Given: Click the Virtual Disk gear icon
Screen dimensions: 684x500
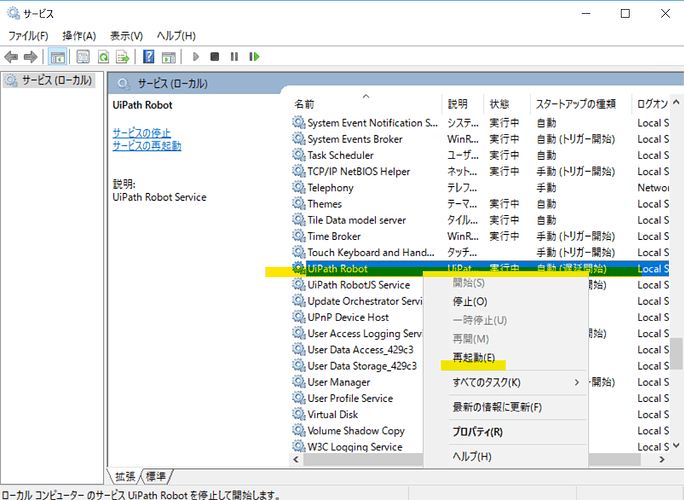Looking at the screenshot, I should [298, 414].
